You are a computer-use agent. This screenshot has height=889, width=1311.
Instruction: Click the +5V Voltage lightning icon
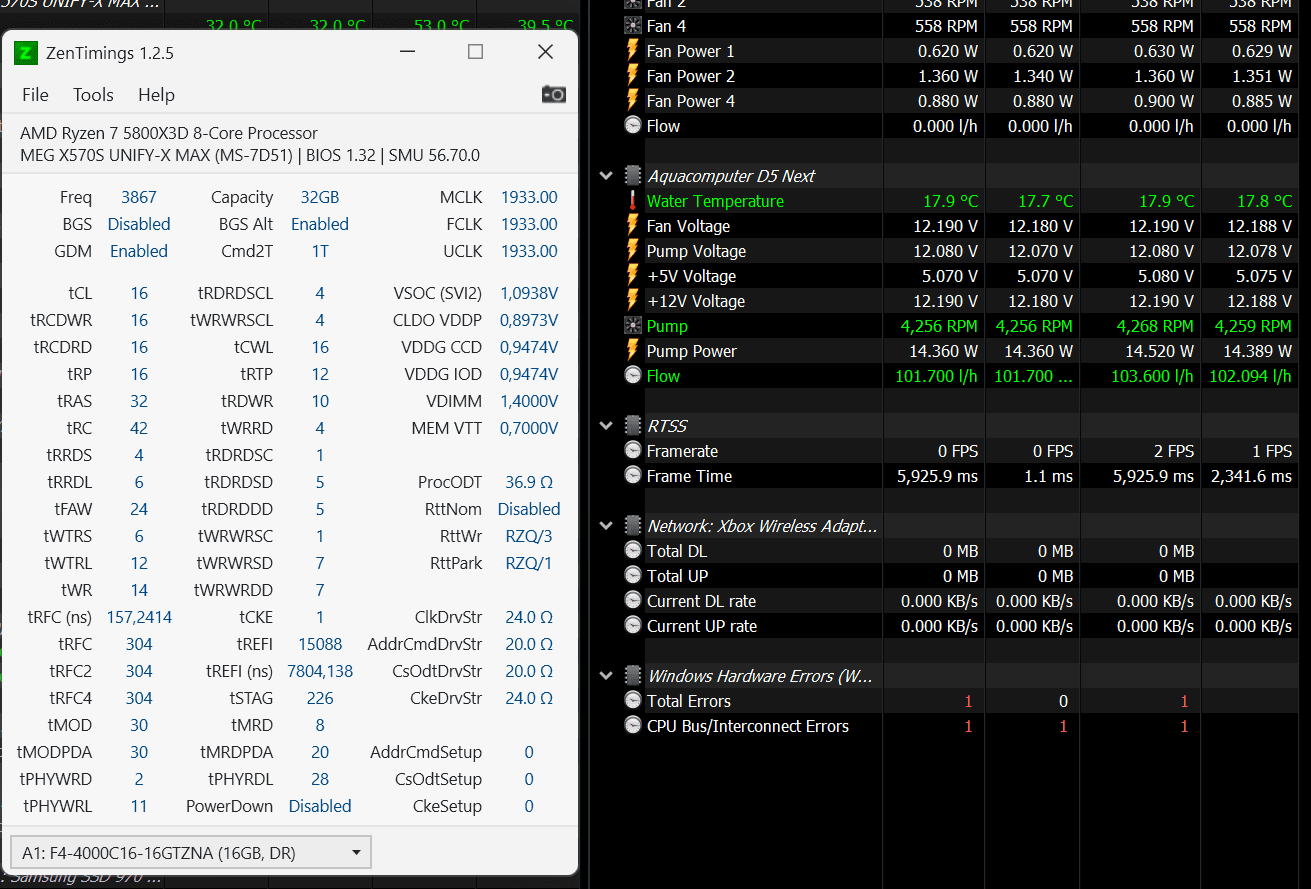[633, 276]
